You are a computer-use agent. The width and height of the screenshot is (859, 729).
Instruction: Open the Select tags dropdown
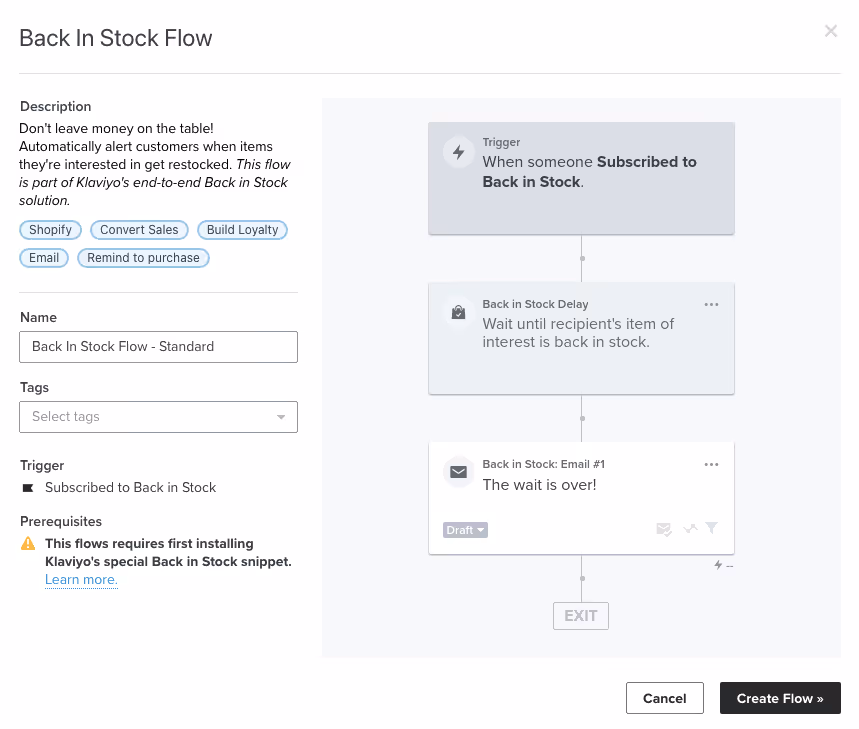158,416
